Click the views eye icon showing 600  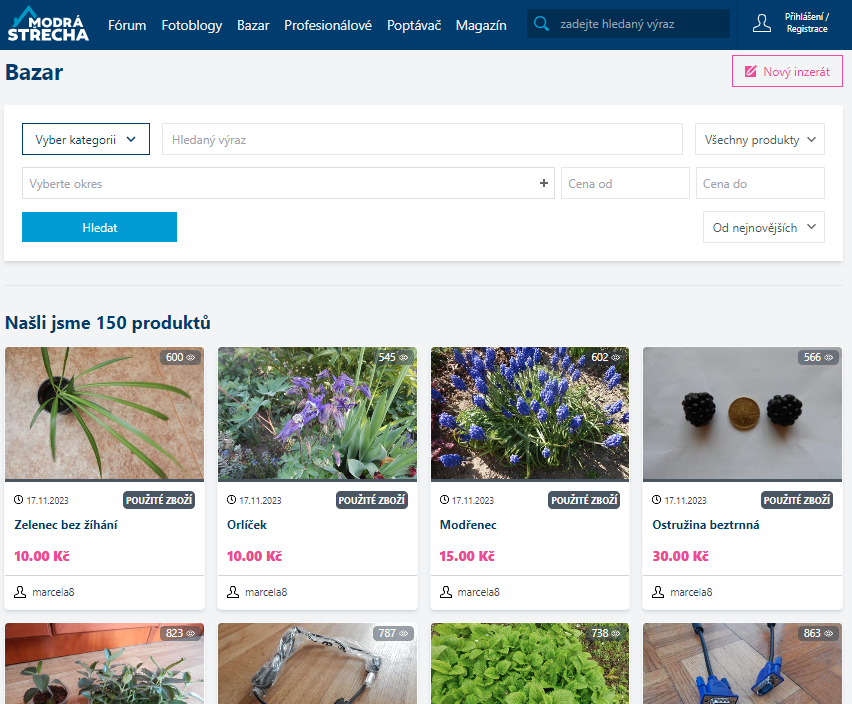click(x=192, y=357)
